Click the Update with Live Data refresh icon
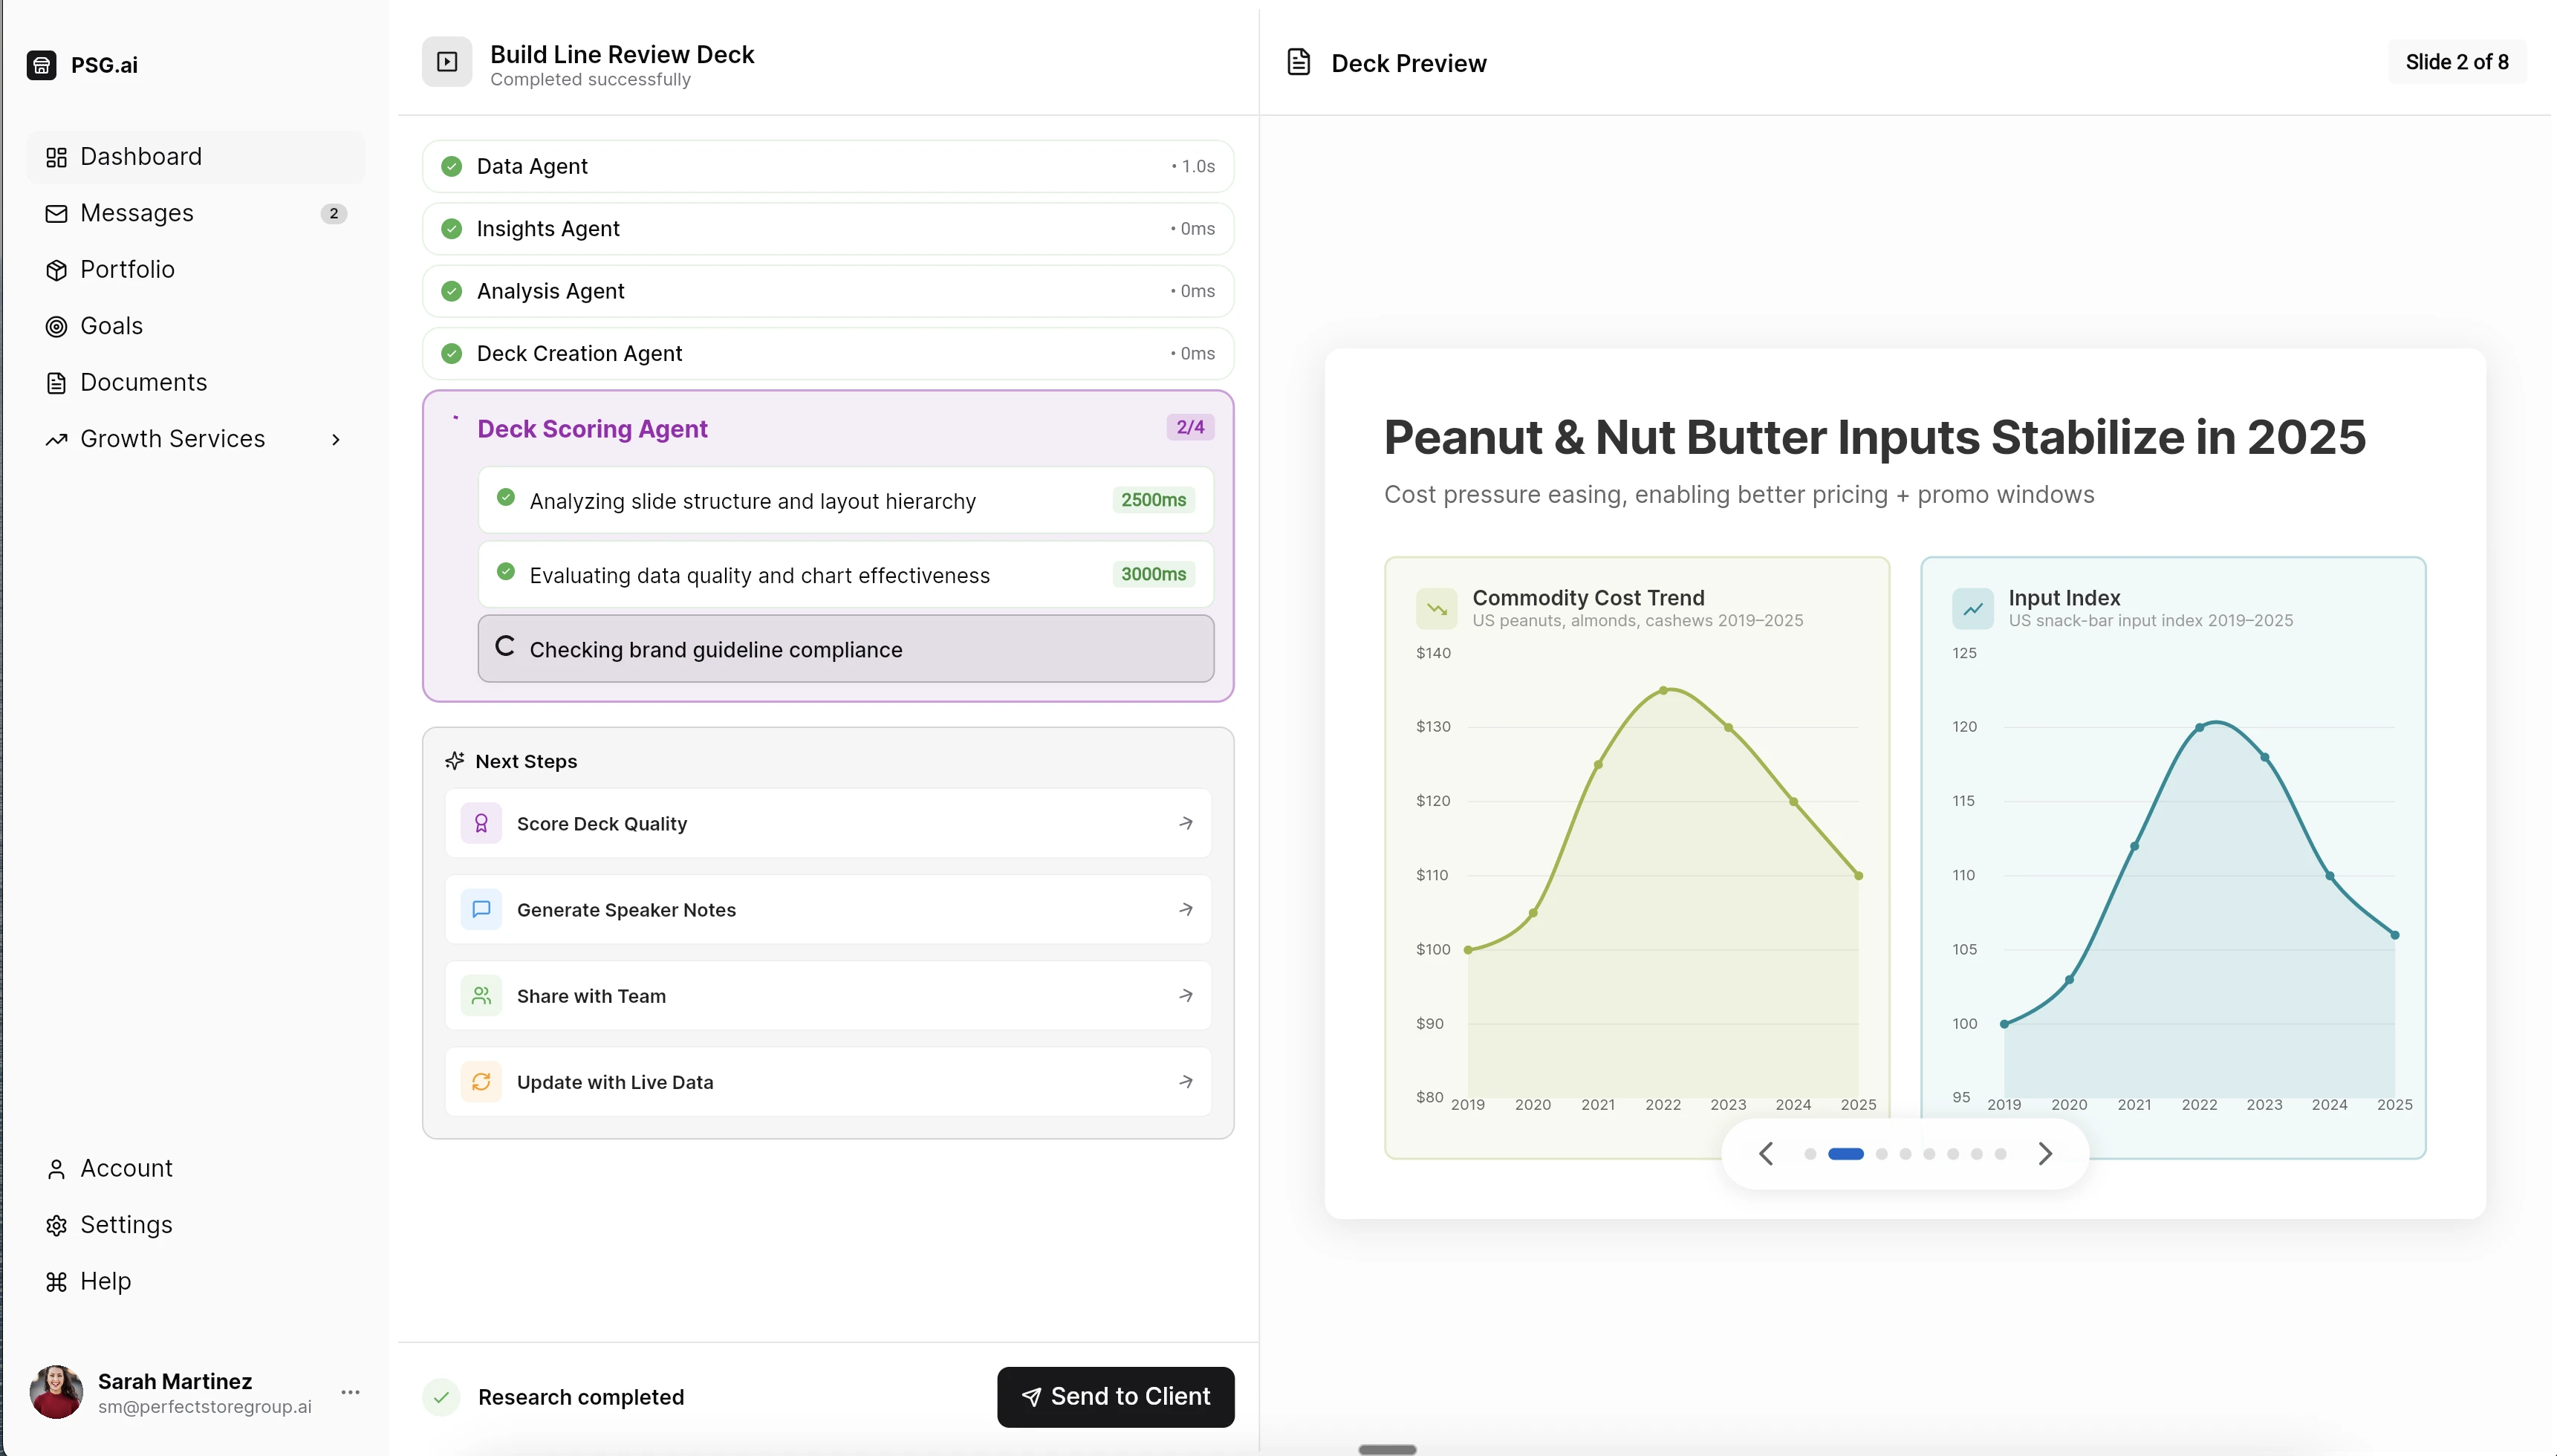Image resolution: width=2557 pixels, height=1456 pixels. point(481,1081)
